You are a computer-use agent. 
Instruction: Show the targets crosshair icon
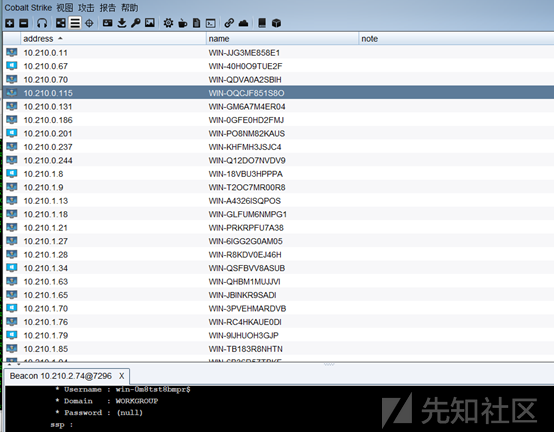pyautogui.click(x=89, y=23)
